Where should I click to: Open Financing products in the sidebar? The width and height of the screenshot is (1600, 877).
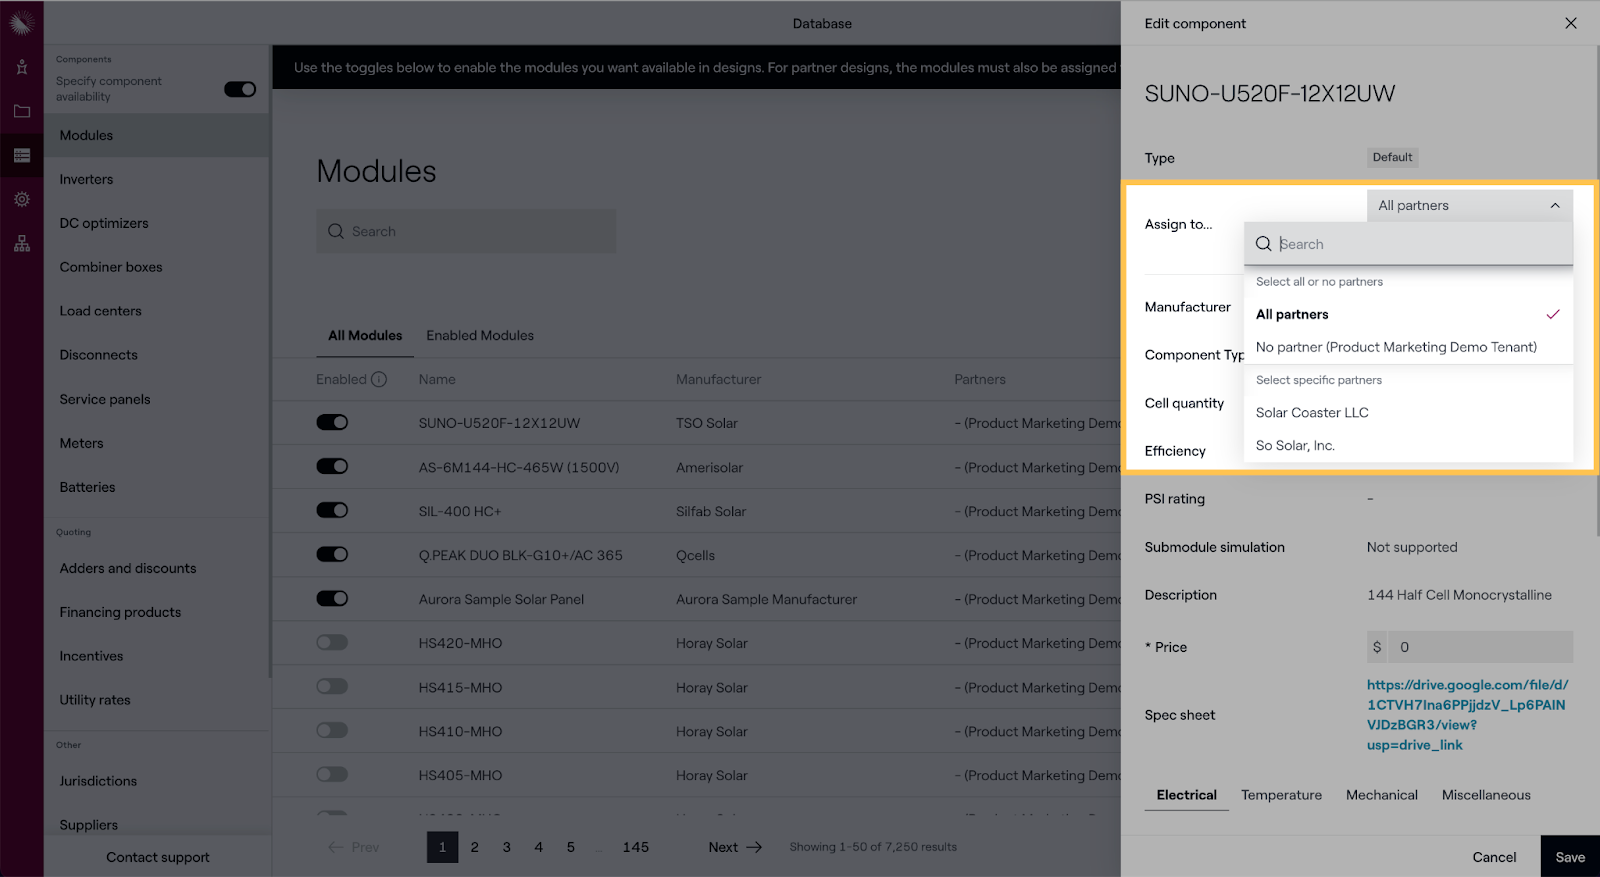(x=157, y=612)
